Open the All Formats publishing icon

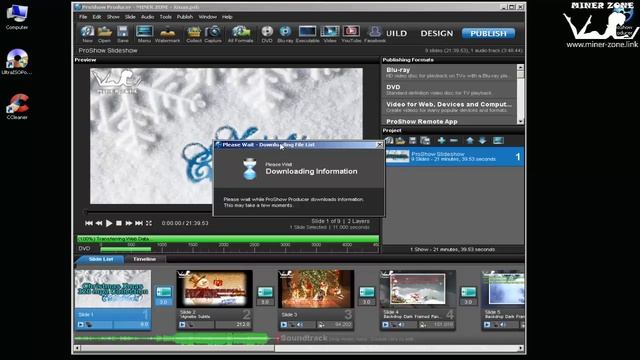pos(240,33)
